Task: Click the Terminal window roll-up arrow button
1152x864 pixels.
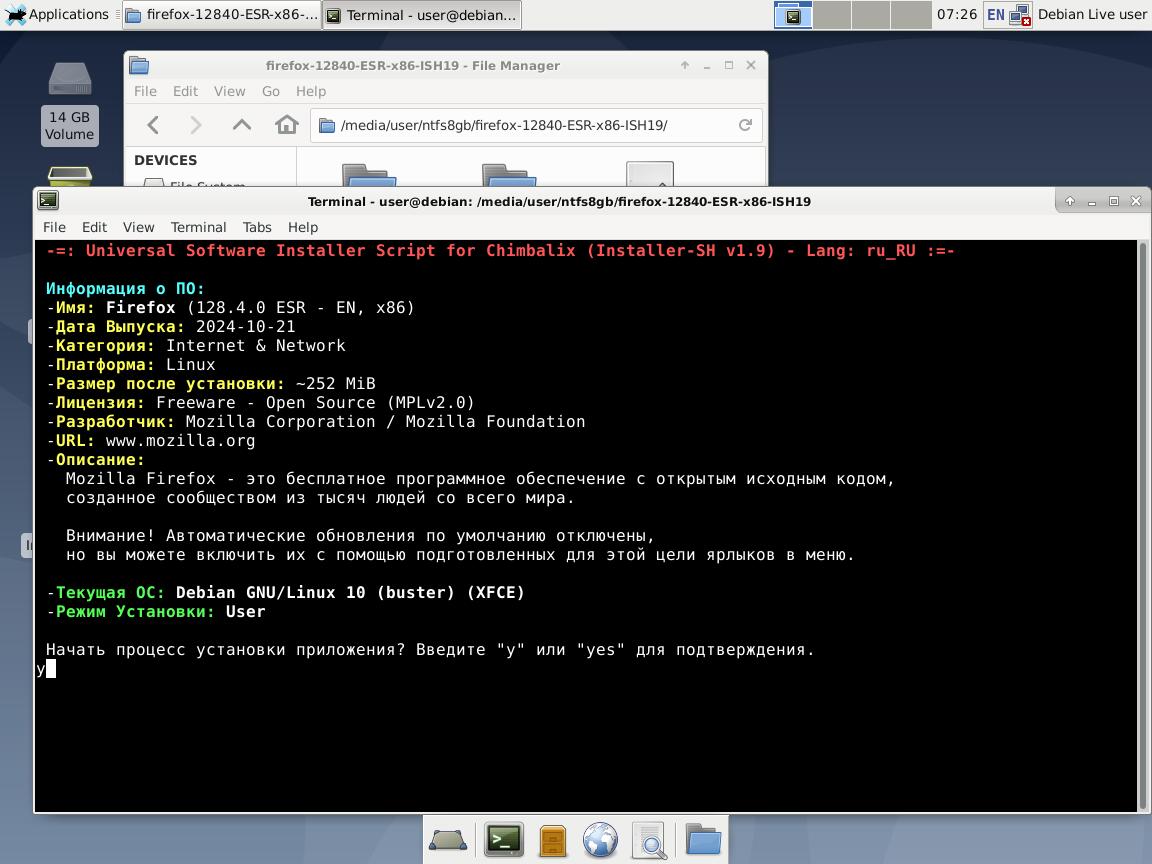Action: pos(1070,201)
